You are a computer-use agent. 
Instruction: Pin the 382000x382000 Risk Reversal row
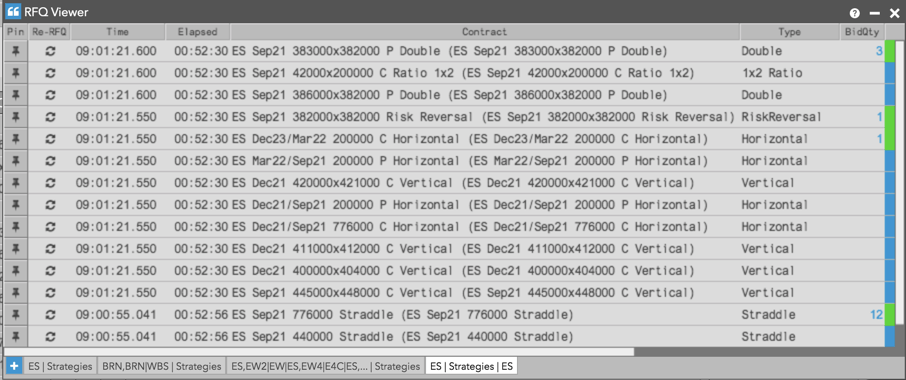tap(16, 117)
